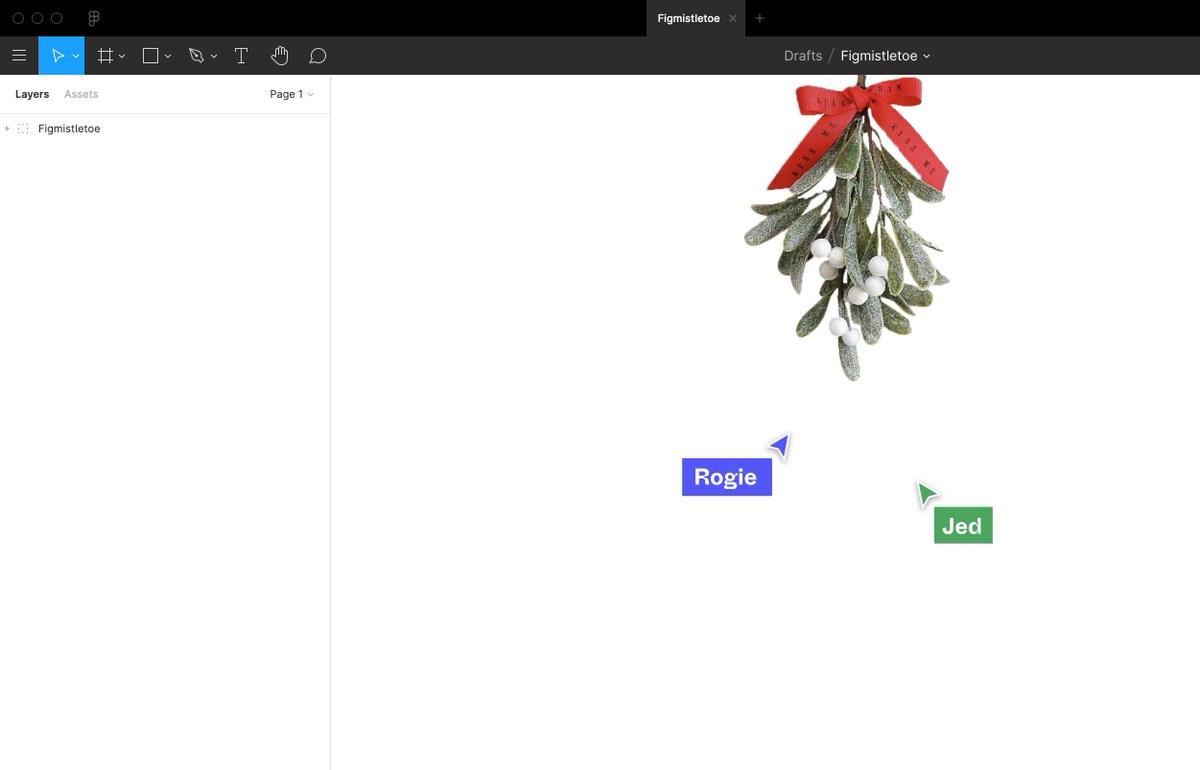Switch to the Assets tab

(81, 94)
